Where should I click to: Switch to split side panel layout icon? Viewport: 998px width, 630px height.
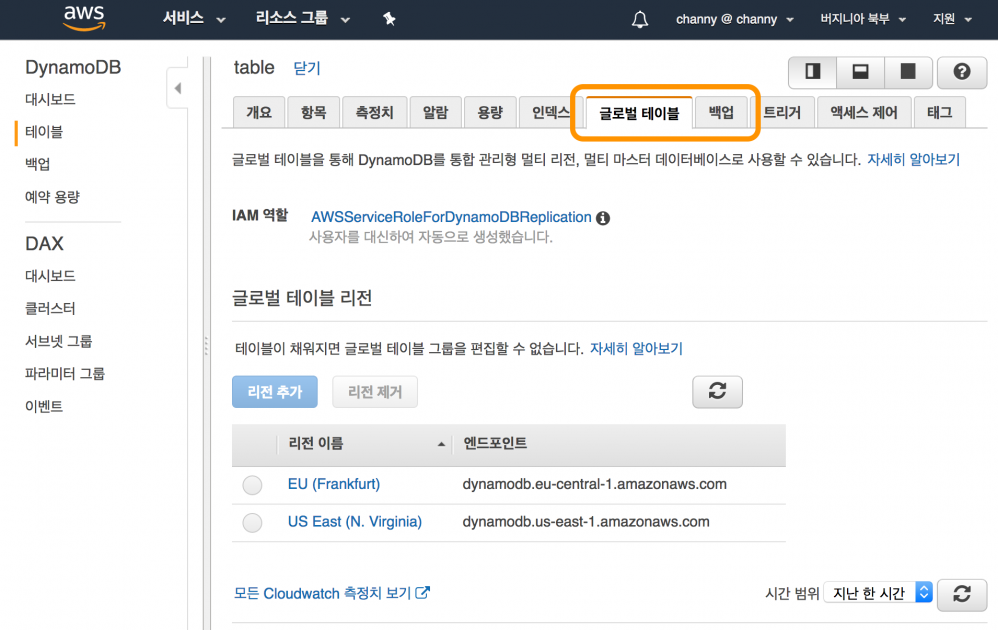[x=812, y=72]
